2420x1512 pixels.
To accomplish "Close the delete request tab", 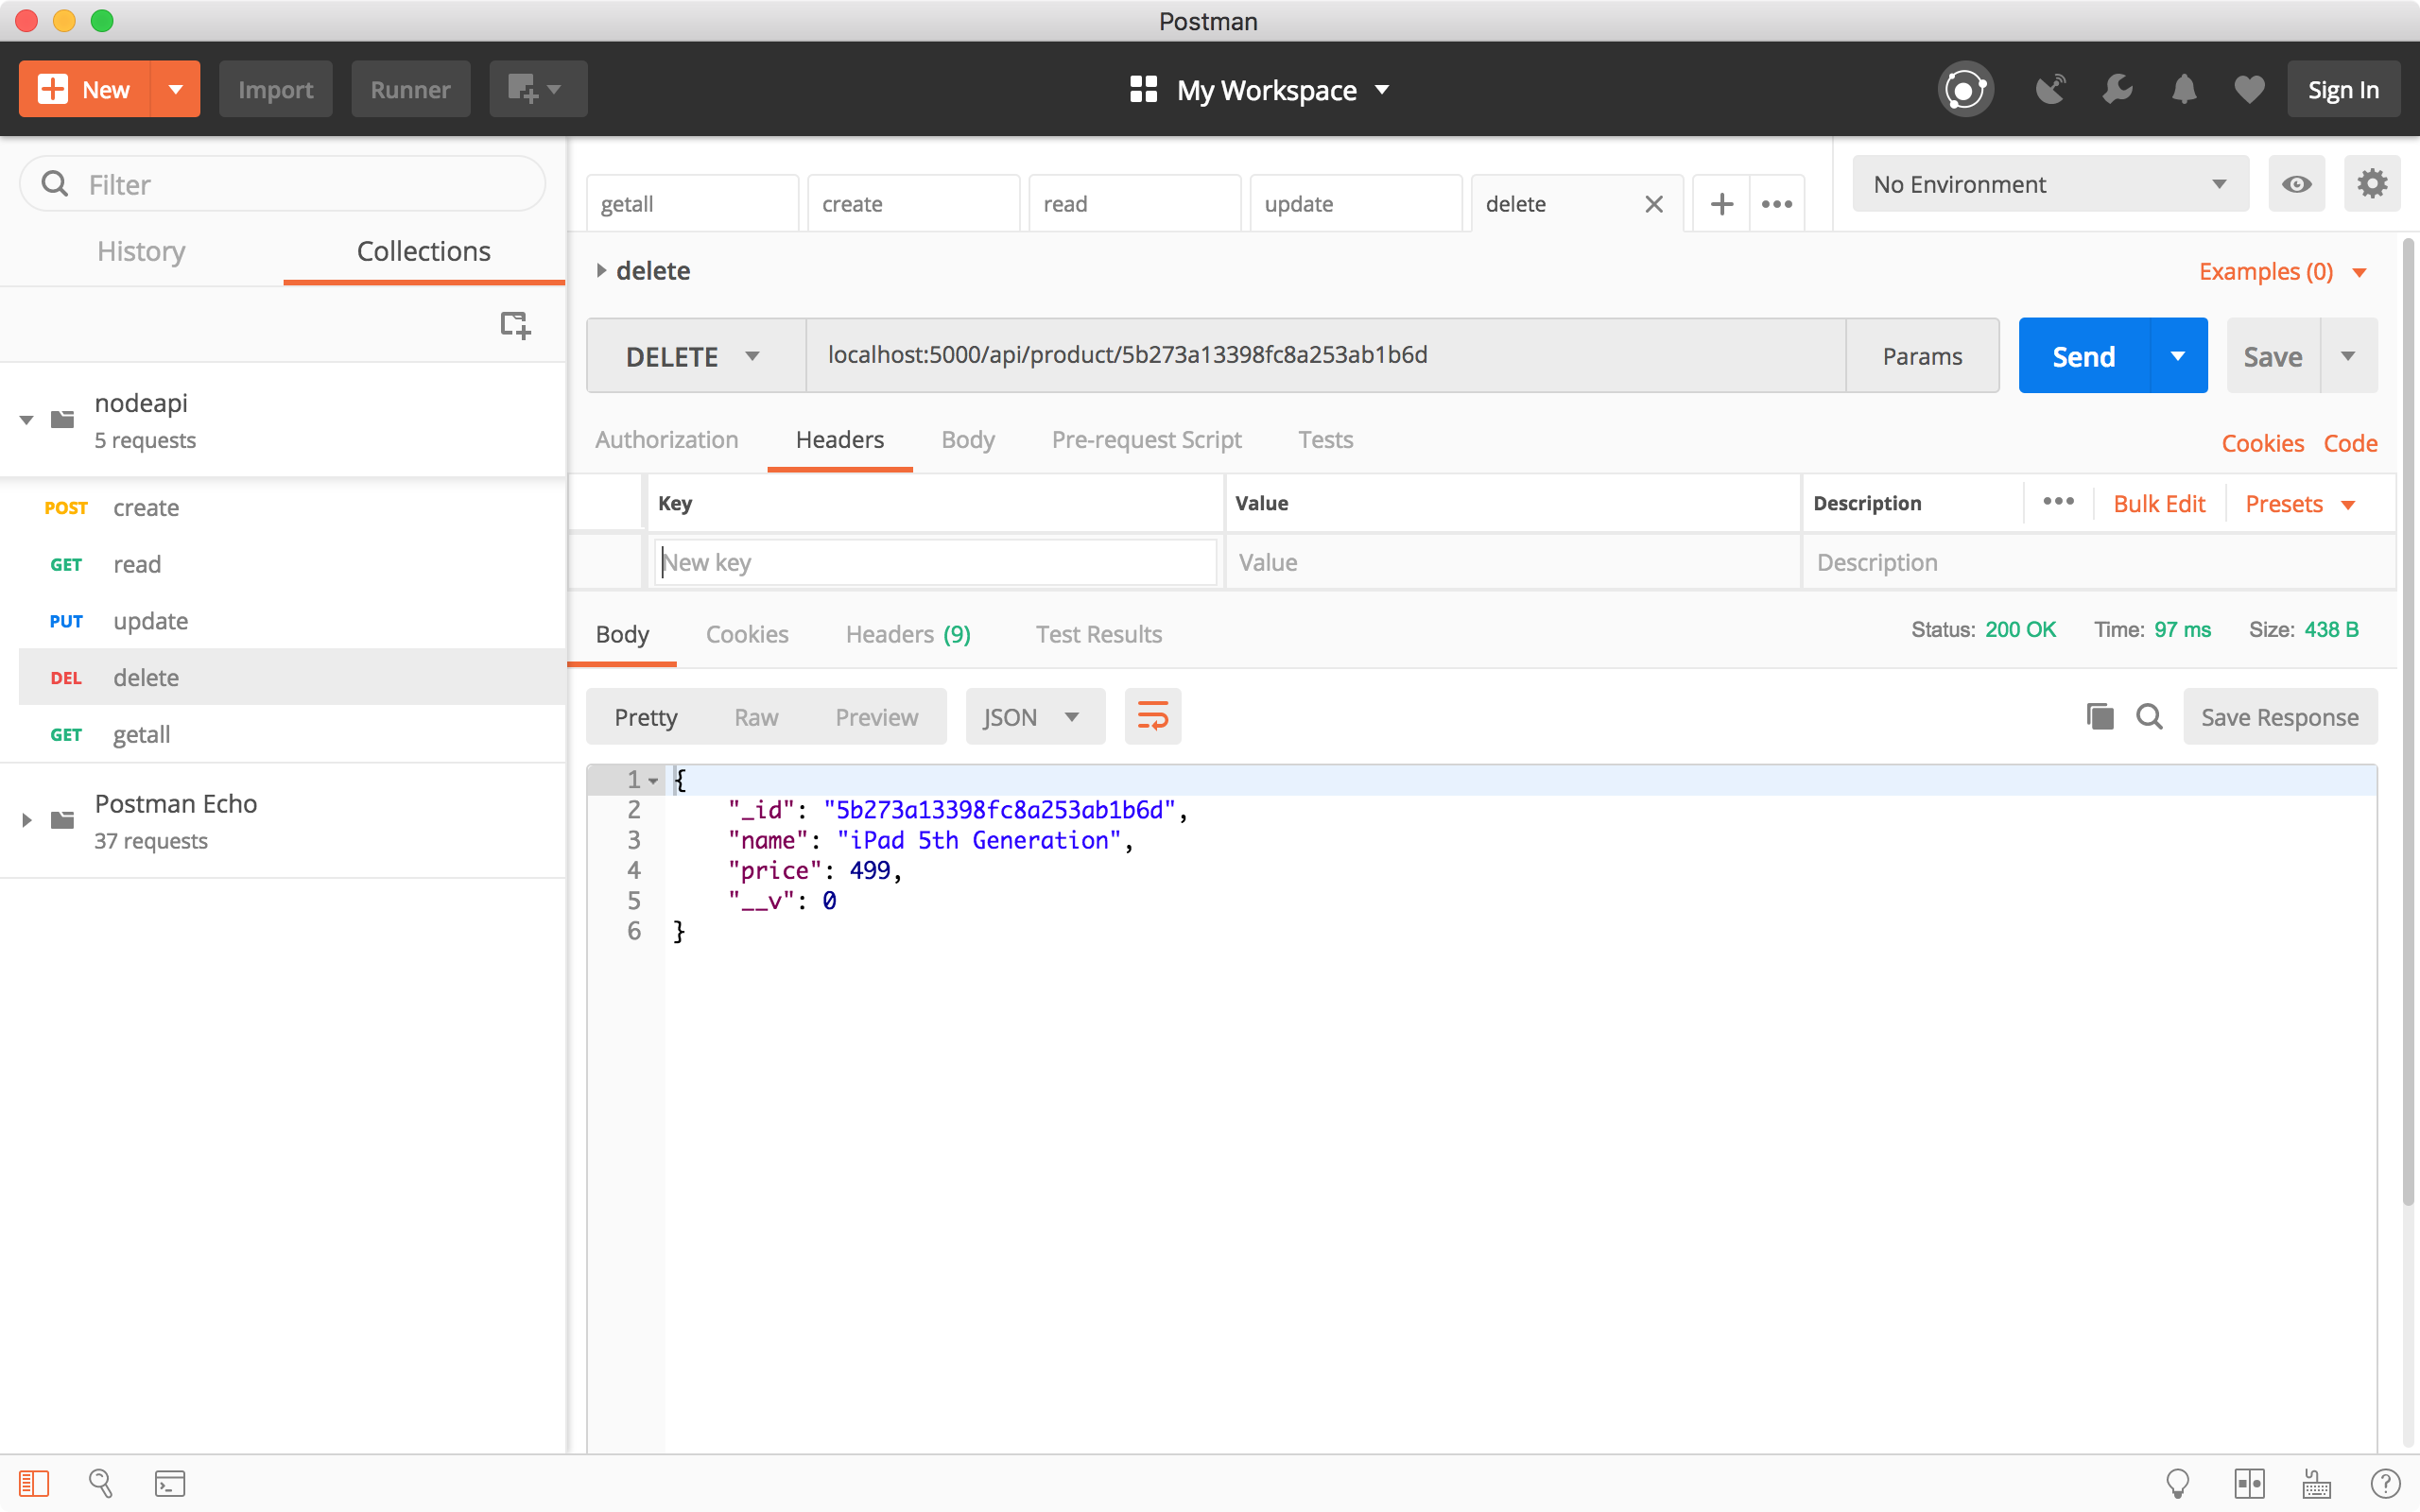I will (x=1654, y=204).
